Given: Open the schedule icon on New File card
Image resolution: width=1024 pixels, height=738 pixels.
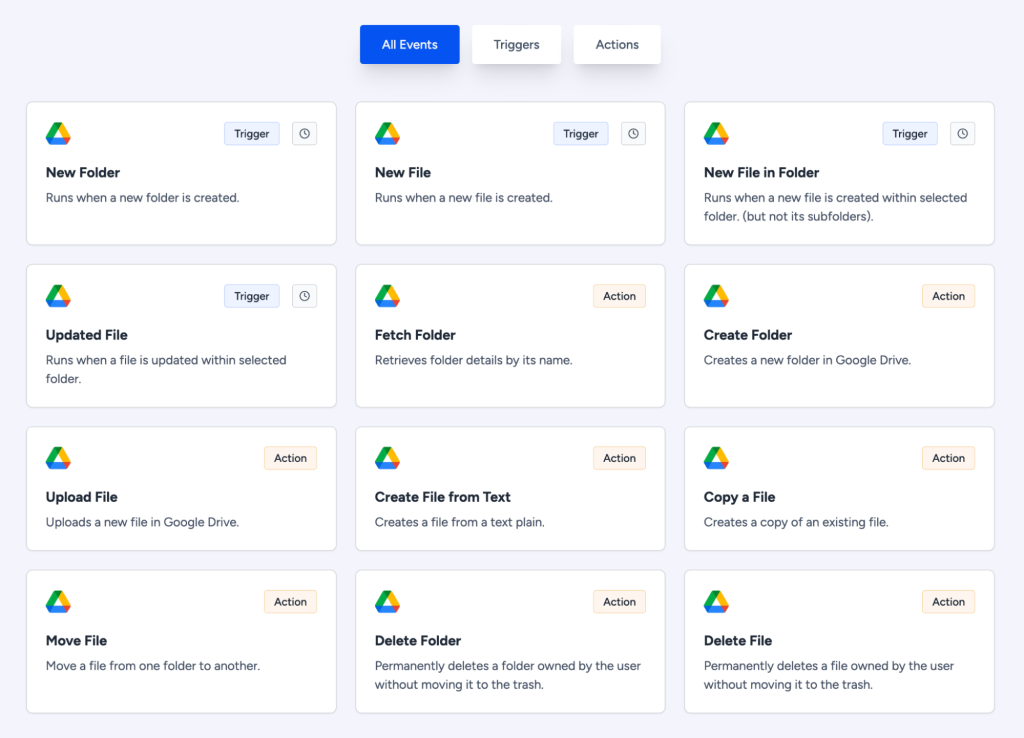Looking at the screenshot, I should [633, 133].
